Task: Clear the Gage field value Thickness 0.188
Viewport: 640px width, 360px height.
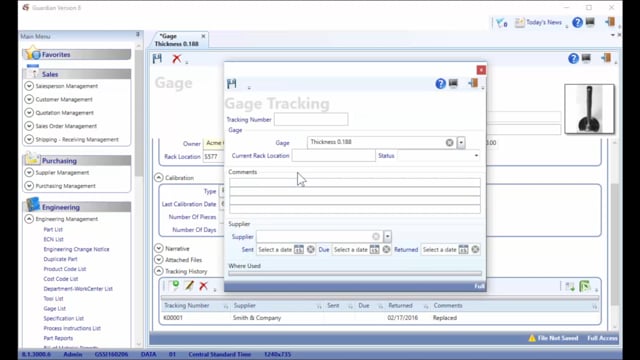Action: pyautogui.click(x=449, y=142)
